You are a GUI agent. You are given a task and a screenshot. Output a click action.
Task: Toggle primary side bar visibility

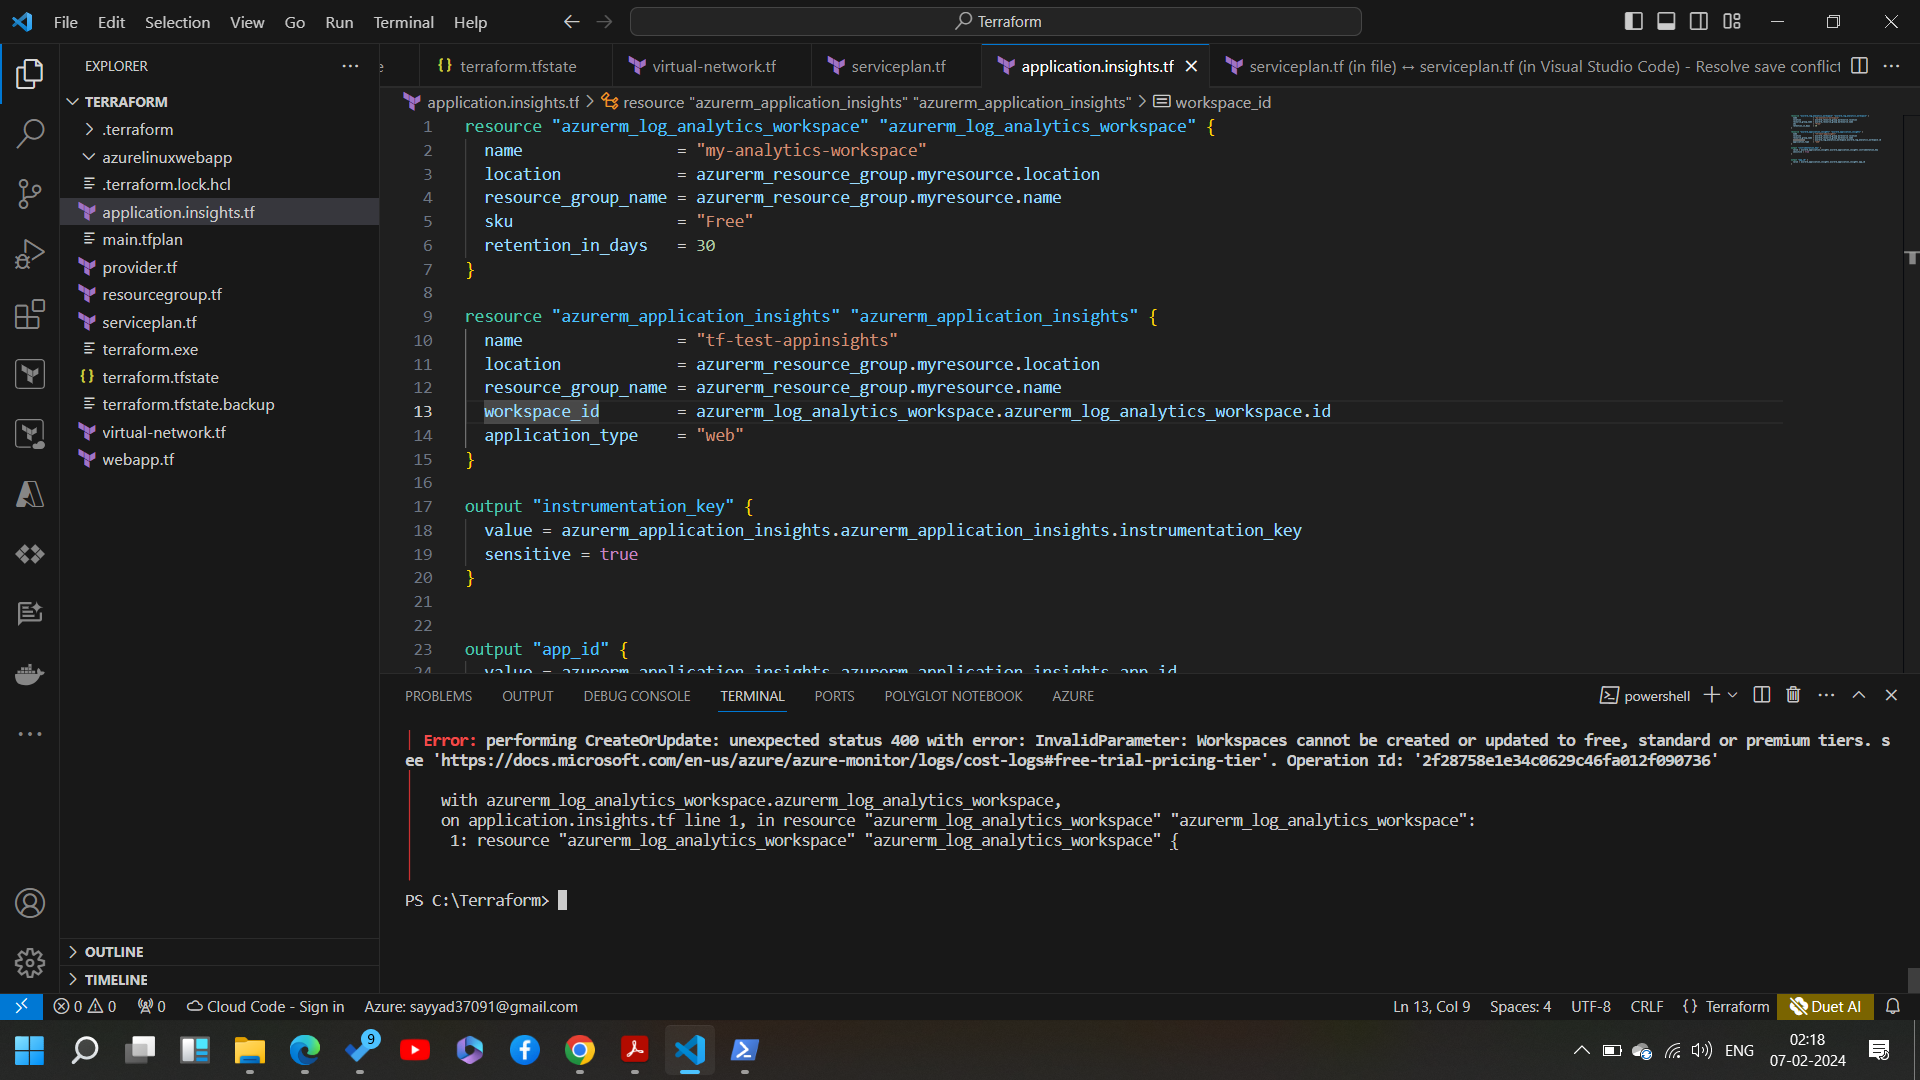(x=1633, y=21)
